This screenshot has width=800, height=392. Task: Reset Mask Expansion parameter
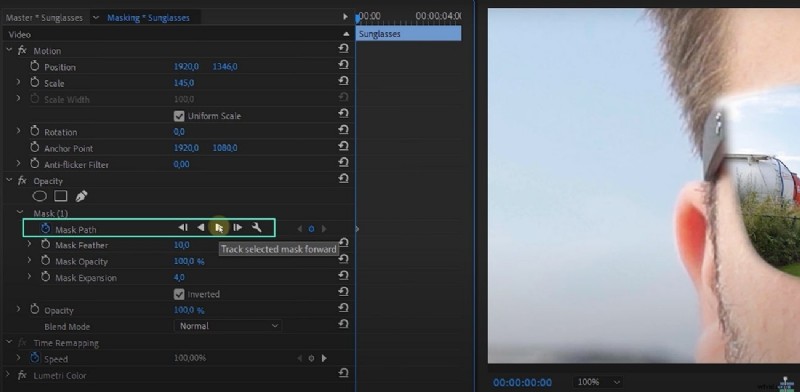[343, 276]
